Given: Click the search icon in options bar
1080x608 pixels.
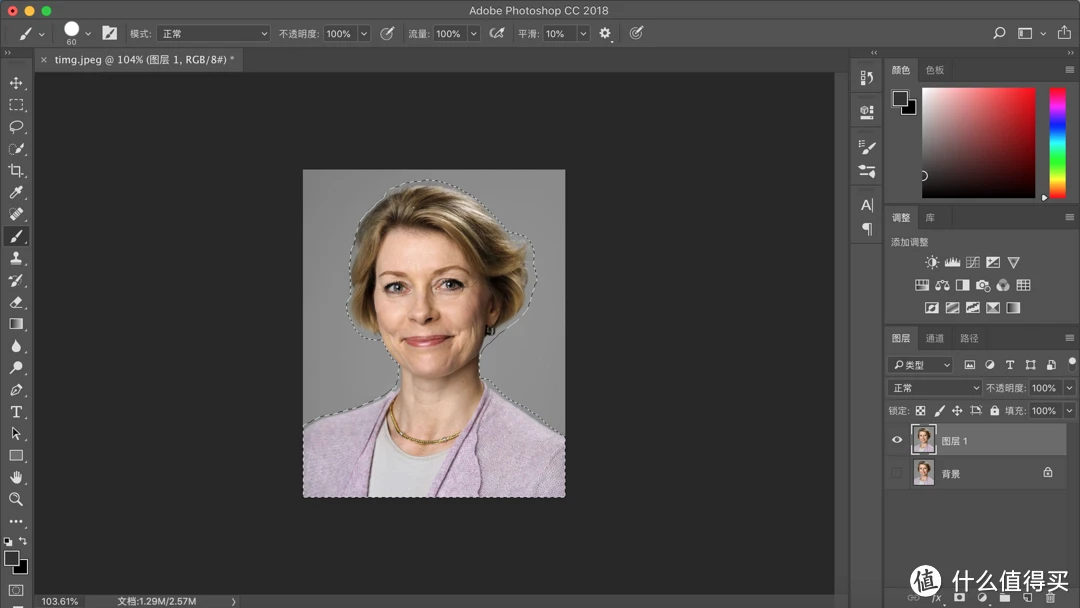Looking at the screenshot, I should click(x=999, y=33).
